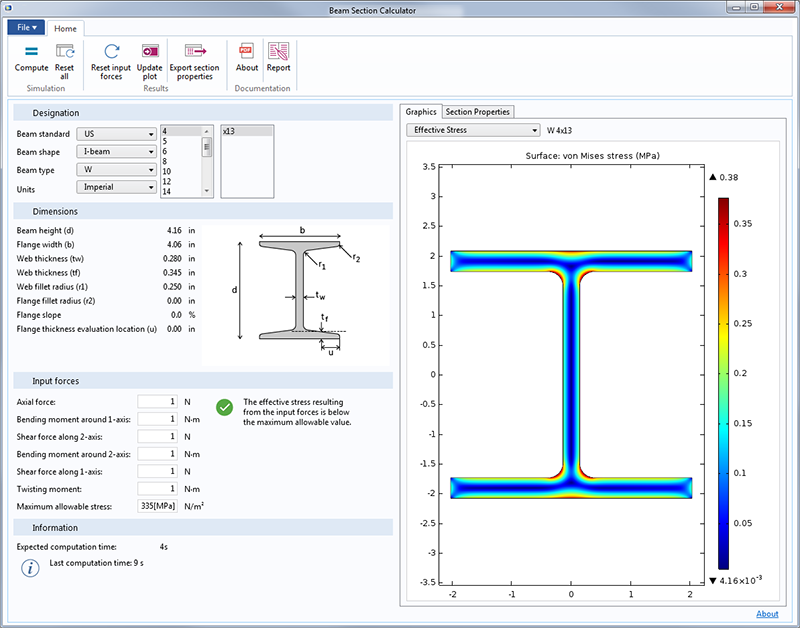Switch to the Home ribbon tab

pyautogui.click(x=65, y=29)
